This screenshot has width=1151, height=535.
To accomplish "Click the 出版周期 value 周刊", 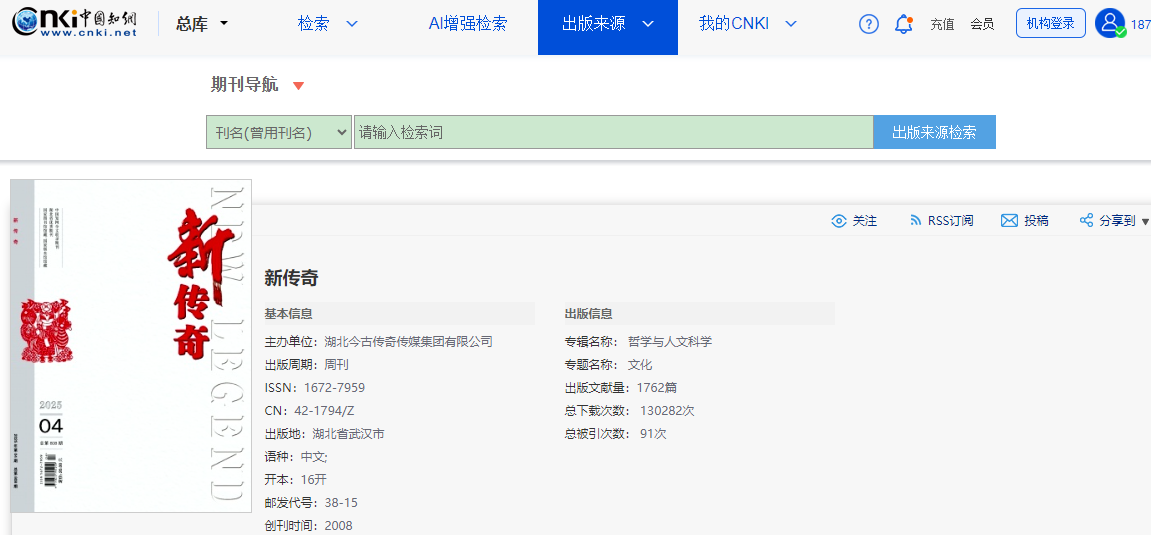I will (336, 365).
